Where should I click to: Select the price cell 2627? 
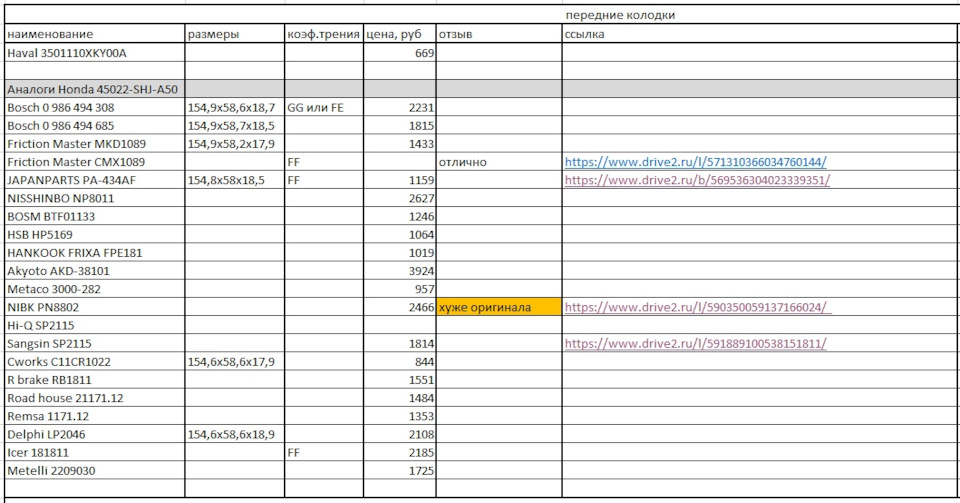400,198
